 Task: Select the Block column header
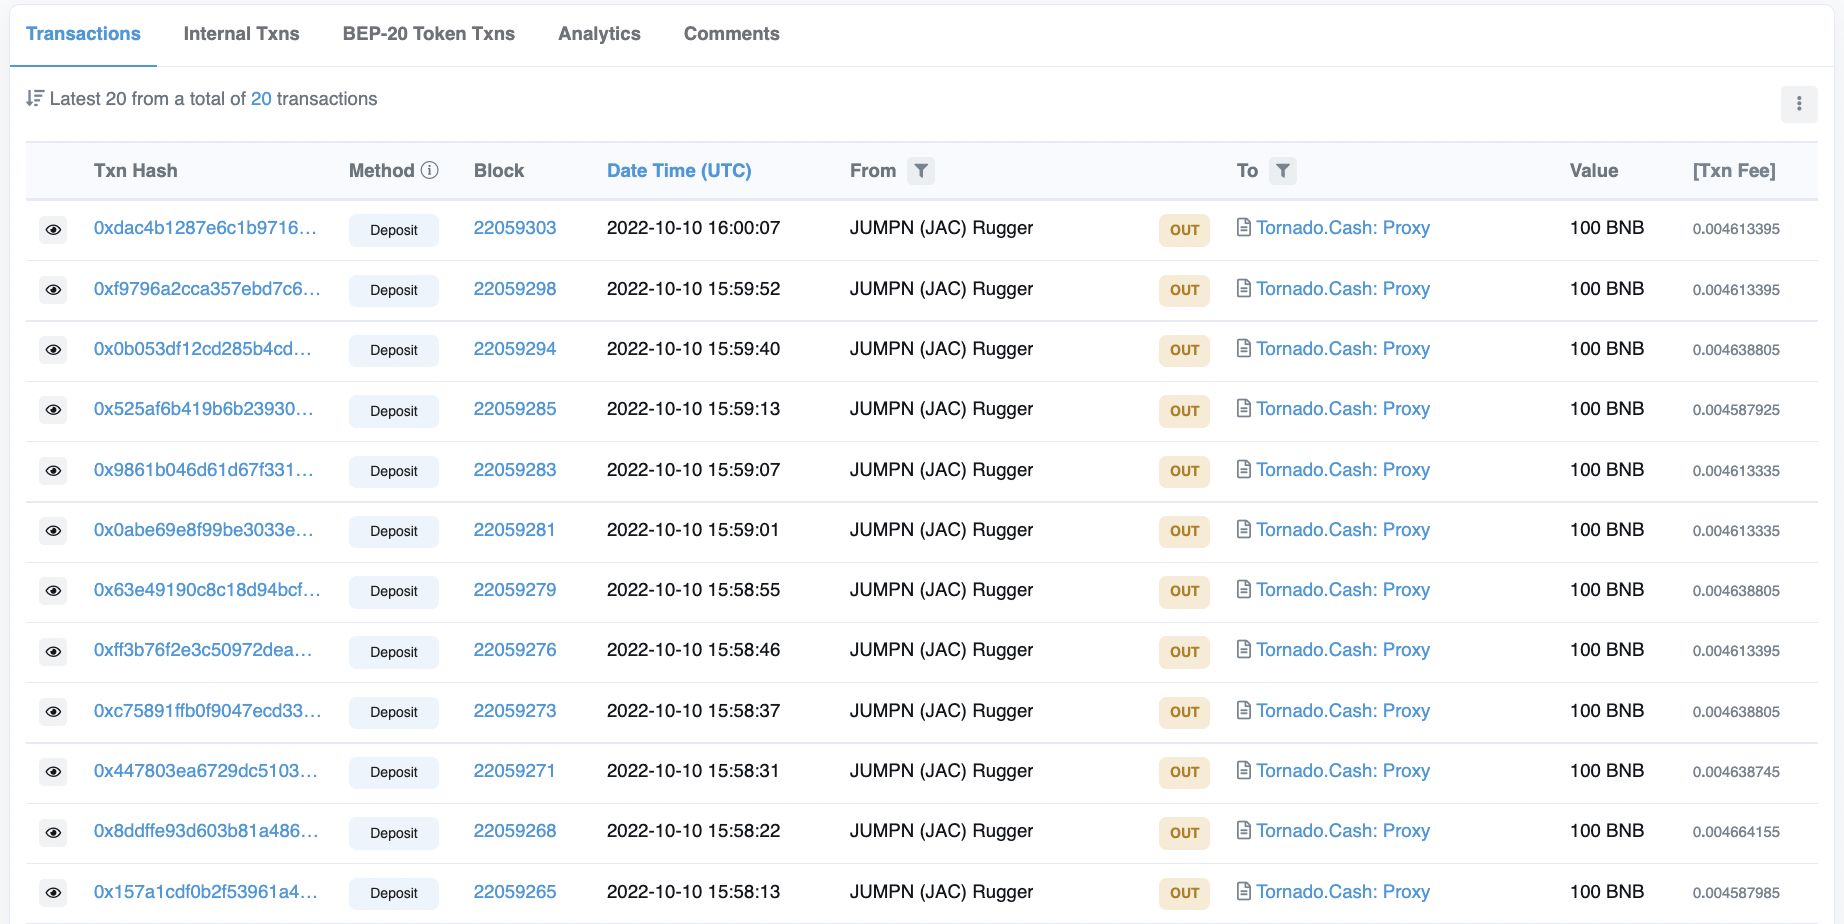click(499, 171)
